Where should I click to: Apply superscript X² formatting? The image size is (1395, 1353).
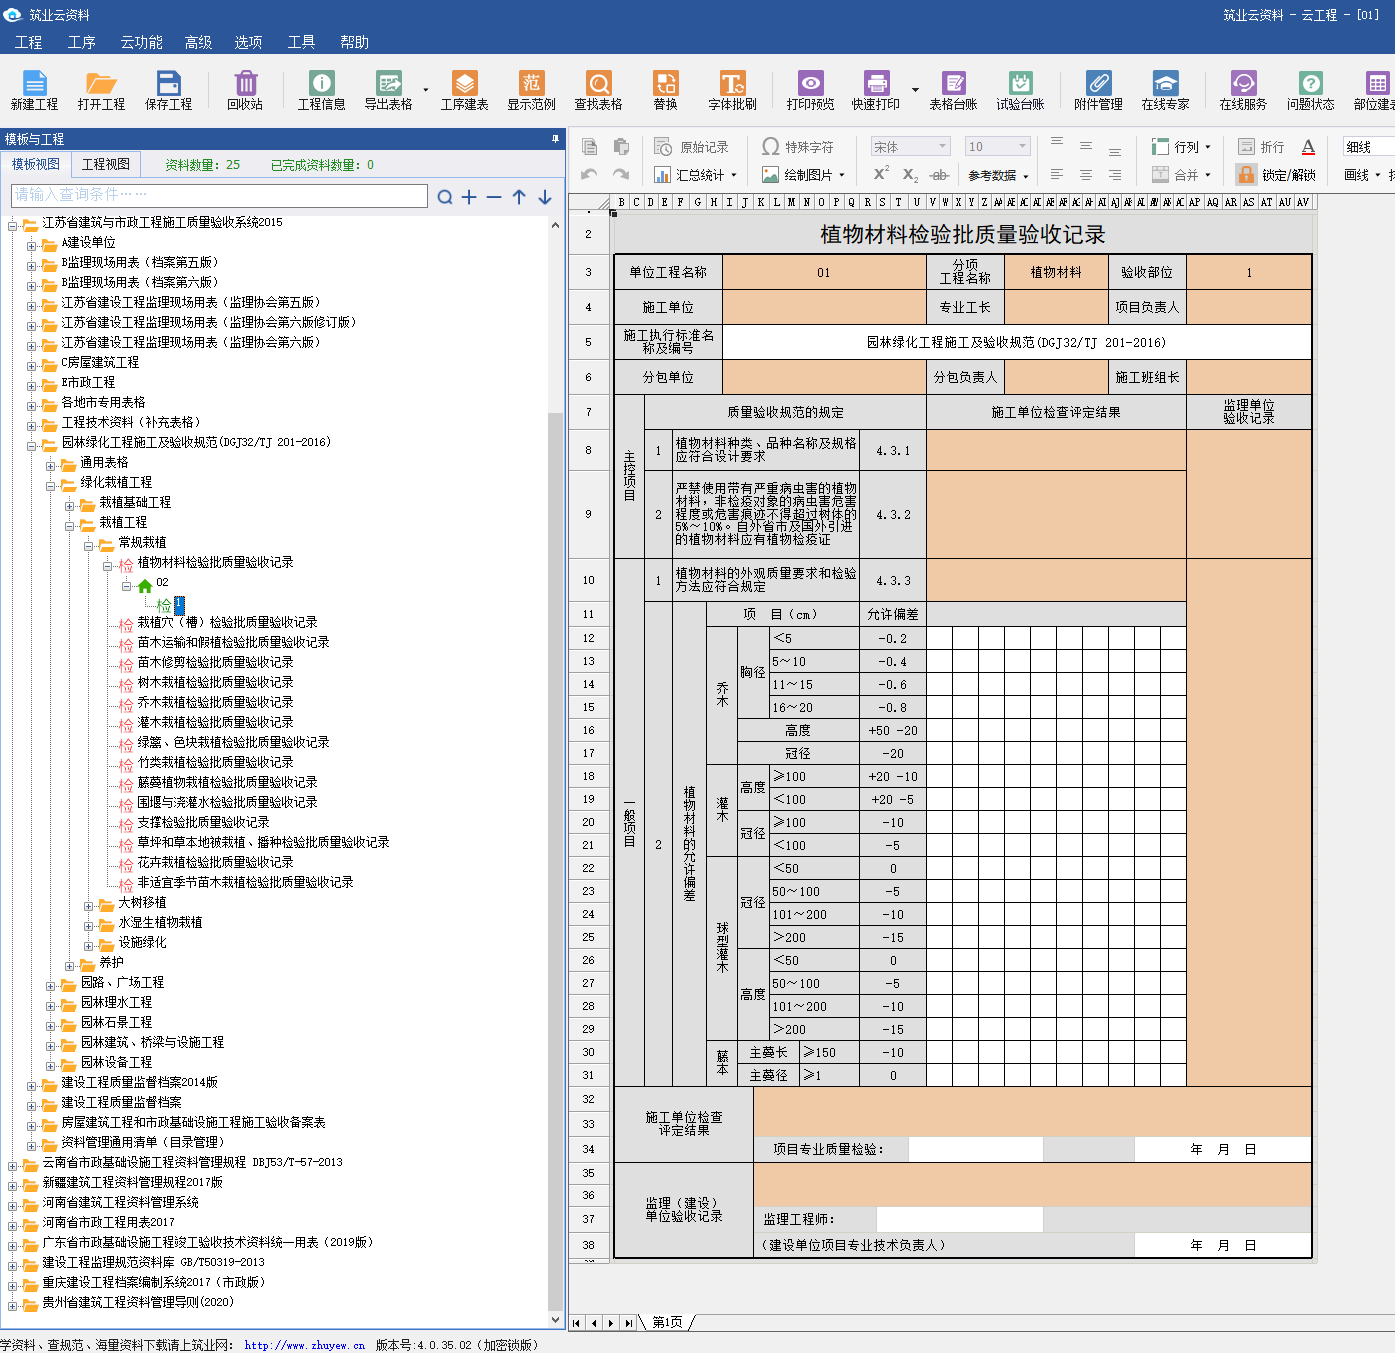(881, 174)
